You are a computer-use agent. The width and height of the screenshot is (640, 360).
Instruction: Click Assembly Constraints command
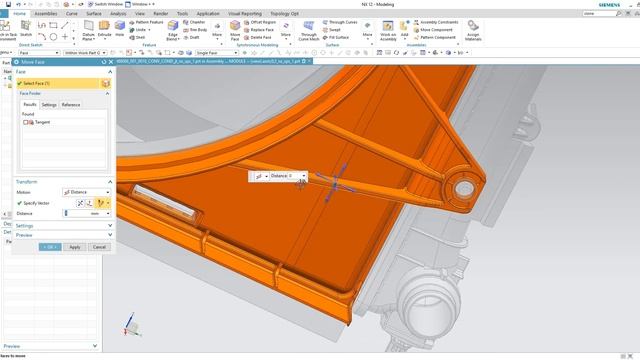pyautogui.click(x=436, y=22)
